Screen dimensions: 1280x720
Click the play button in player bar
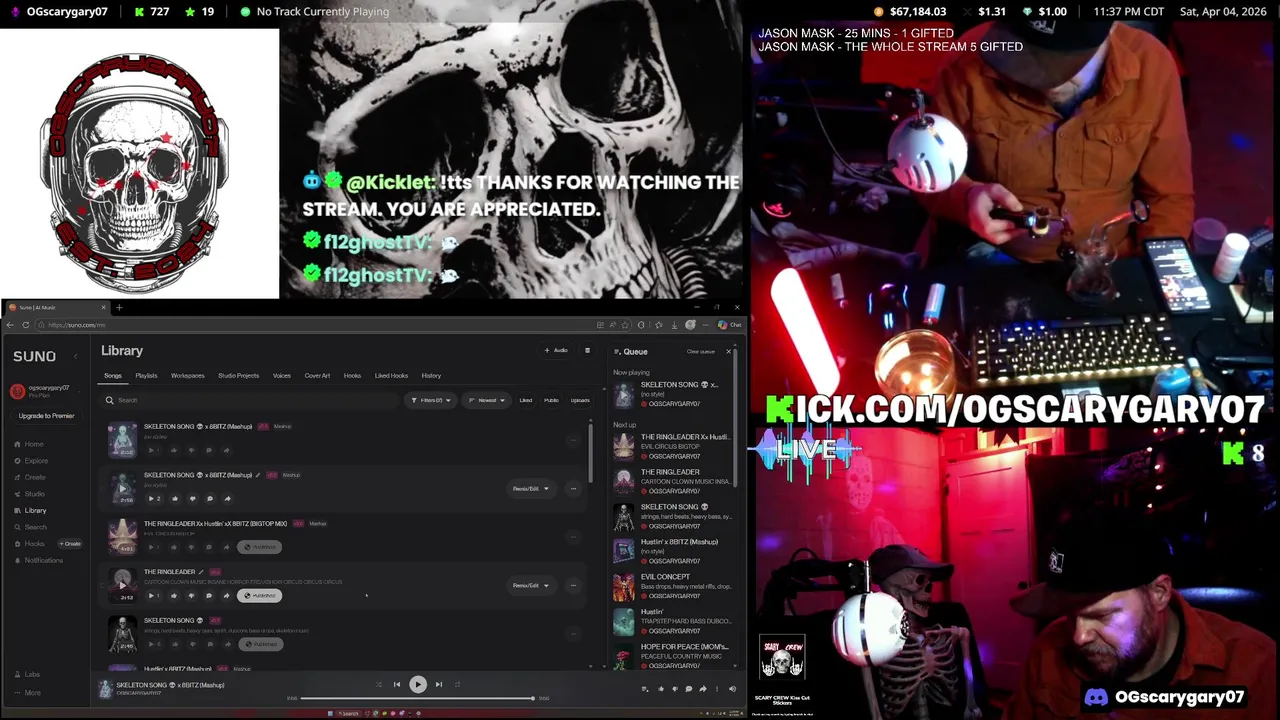coord(418,685)
